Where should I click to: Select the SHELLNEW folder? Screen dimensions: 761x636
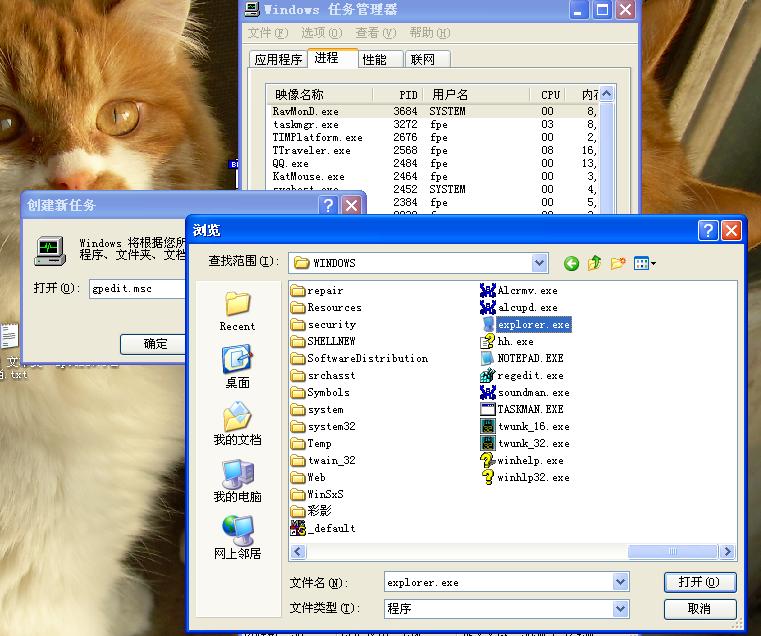pos(323,341)
